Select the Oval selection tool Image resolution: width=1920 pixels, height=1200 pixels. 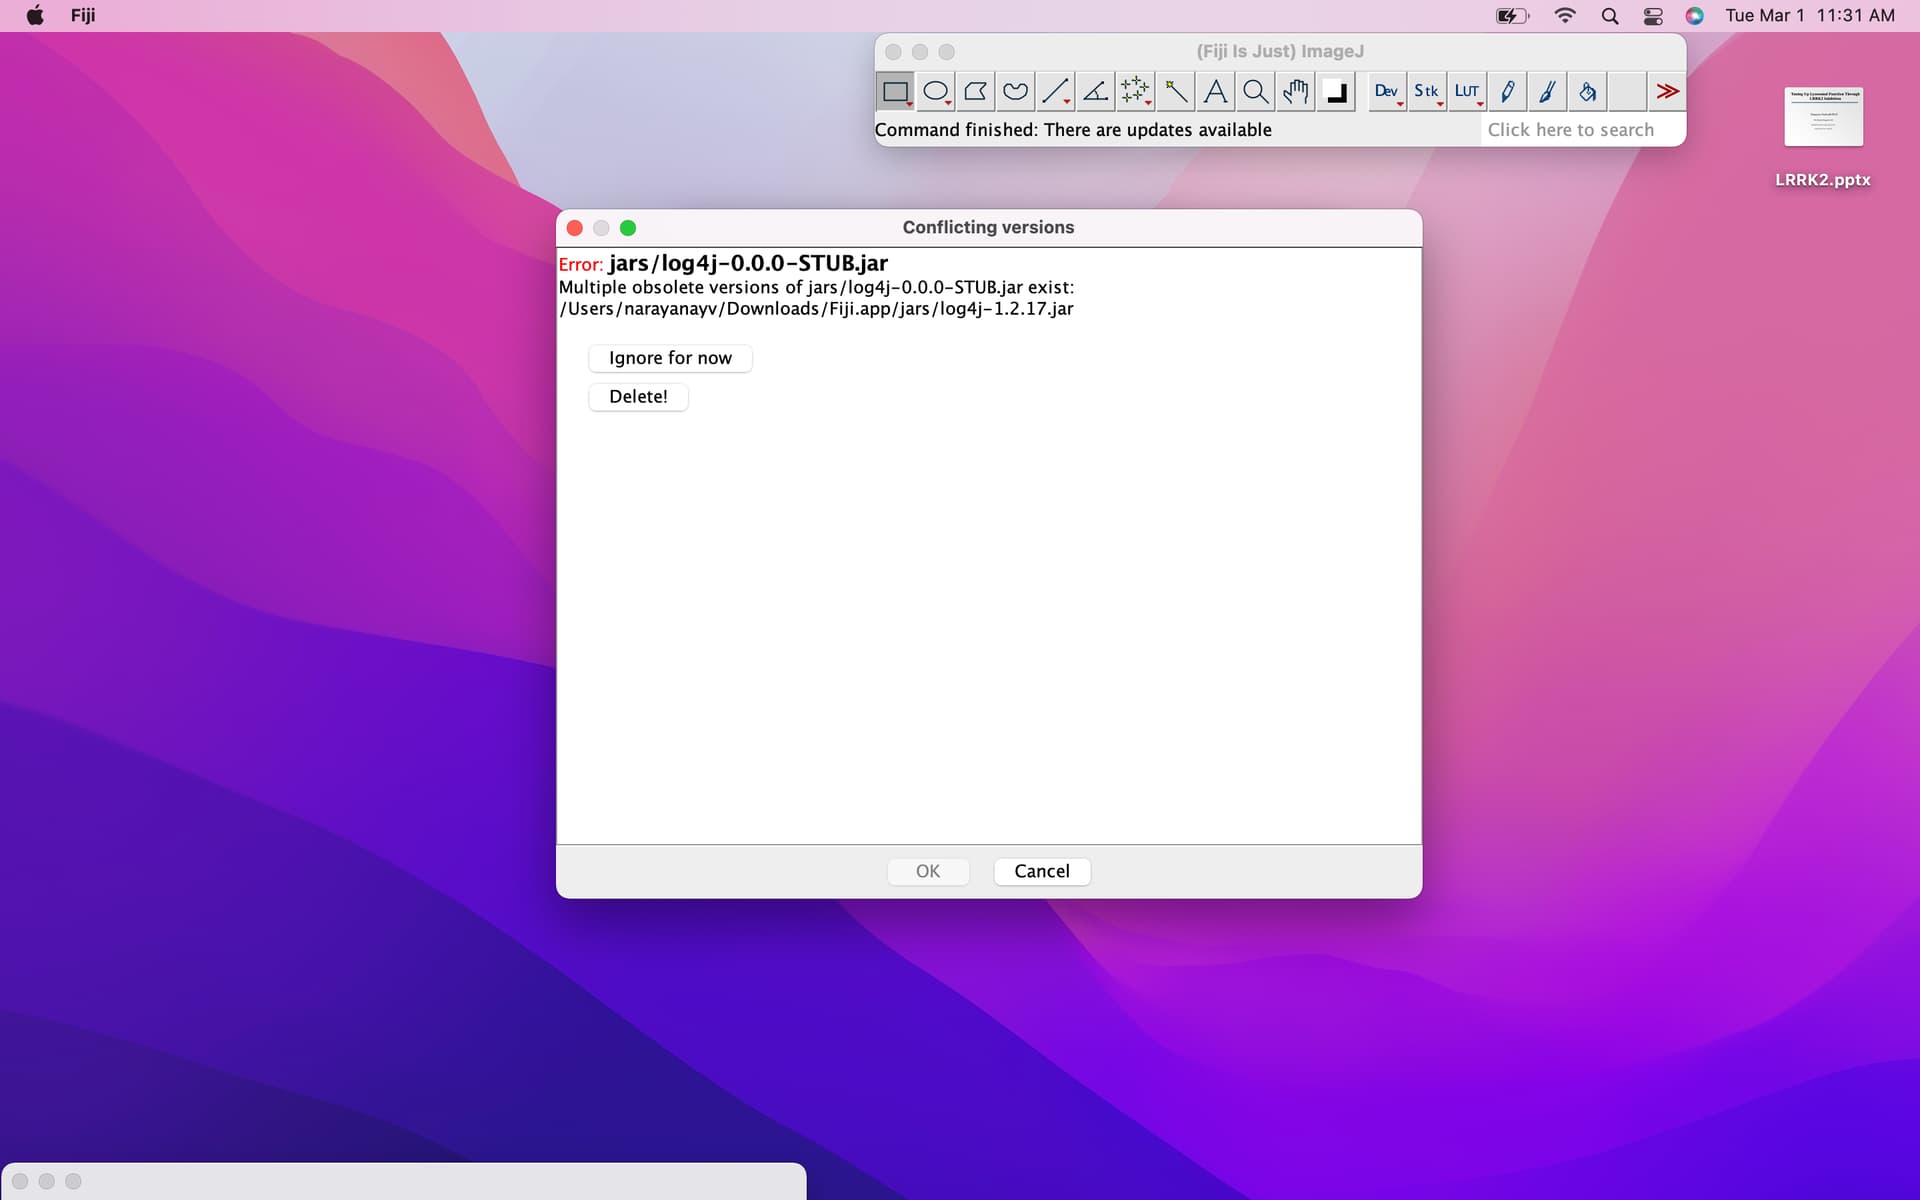[935, 92]
